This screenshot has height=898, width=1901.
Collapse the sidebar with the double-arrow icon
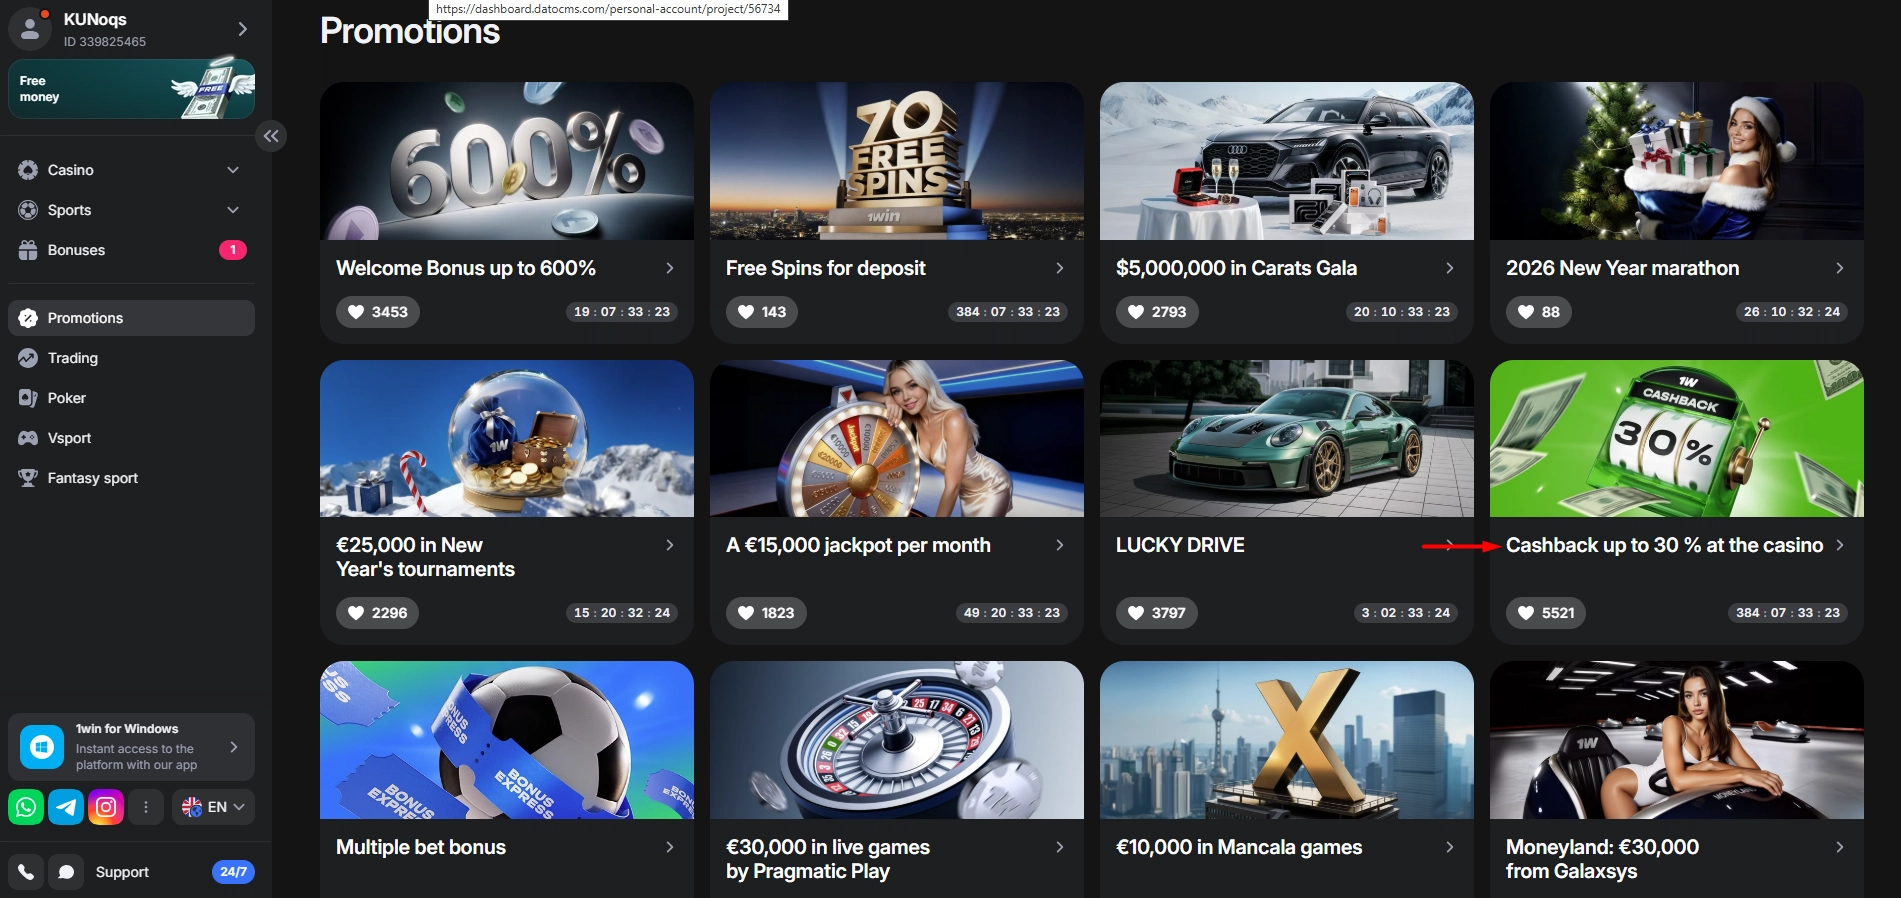[x=271, y=136]
